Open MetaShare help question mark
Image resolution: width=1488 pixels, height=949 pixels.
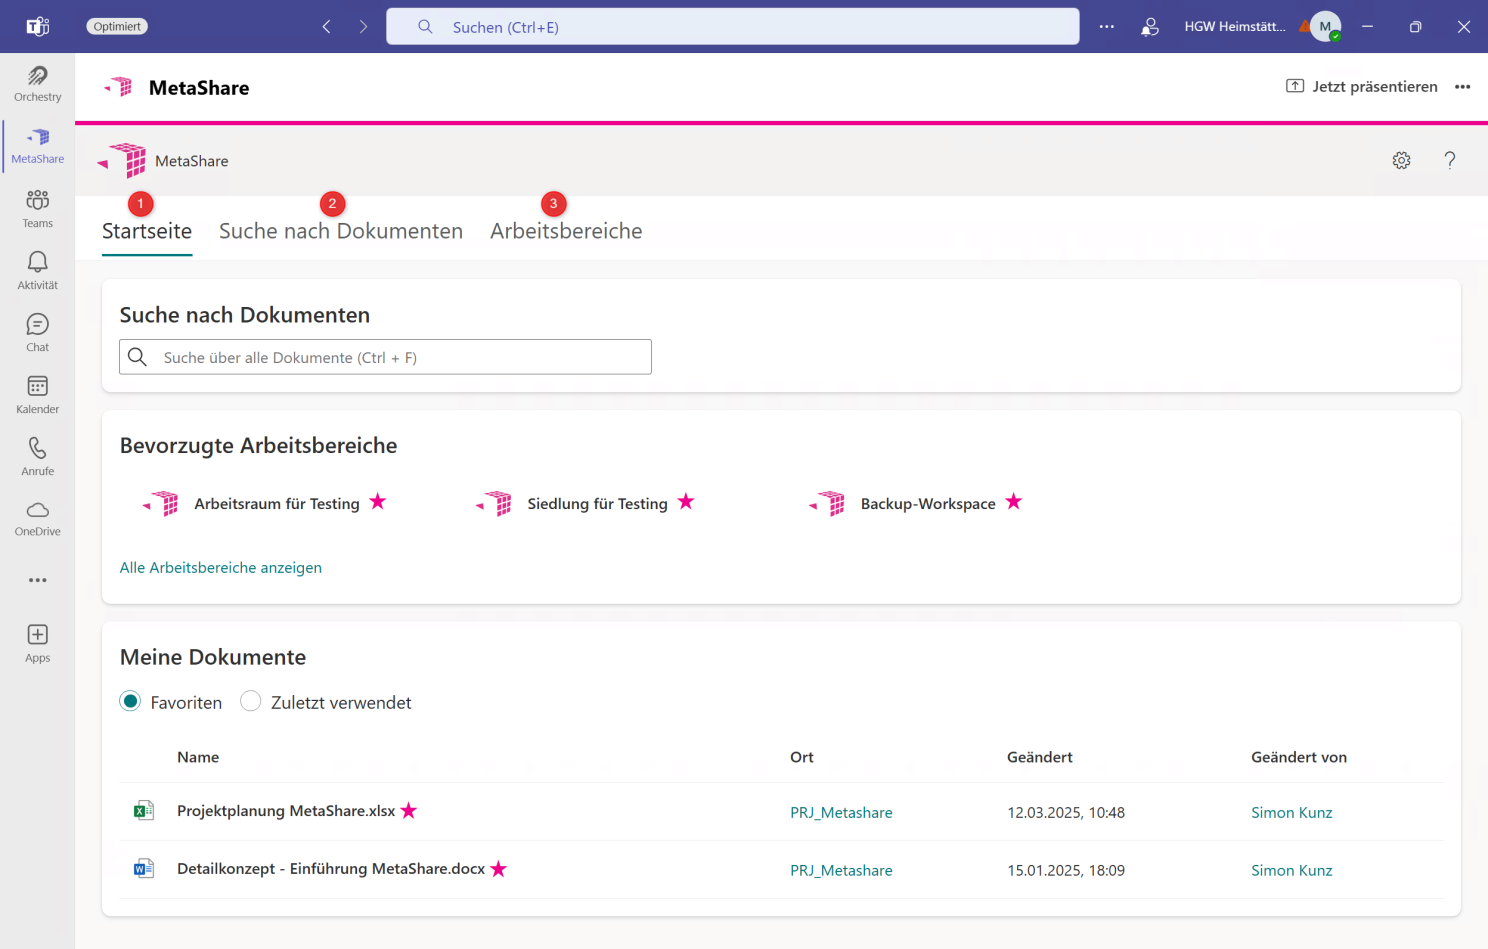pyautogui.click(x=1450, y=160)
